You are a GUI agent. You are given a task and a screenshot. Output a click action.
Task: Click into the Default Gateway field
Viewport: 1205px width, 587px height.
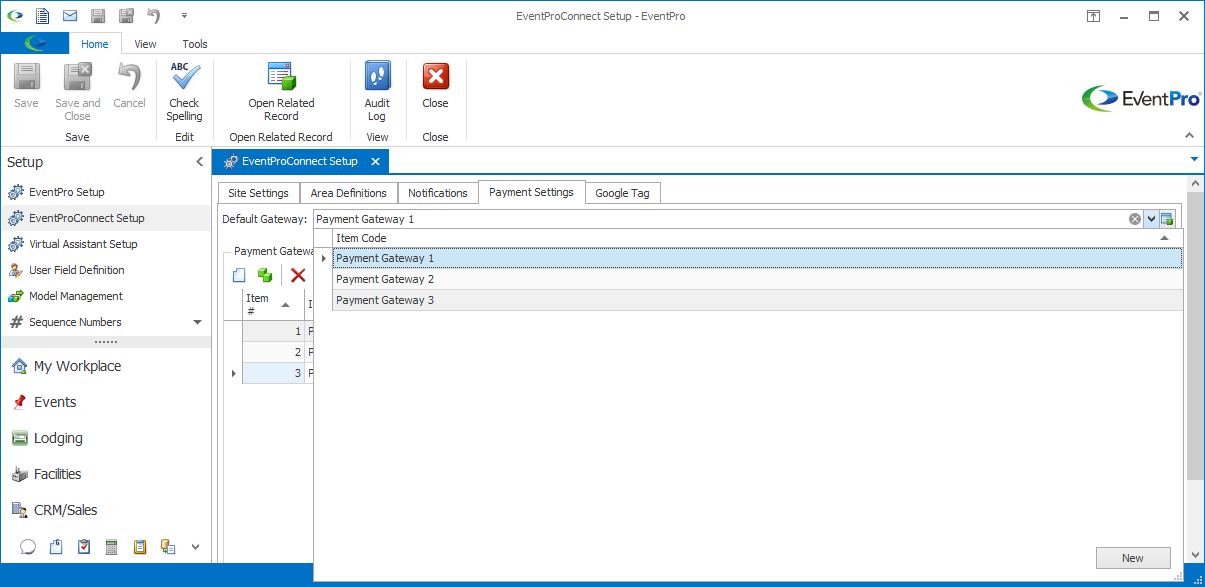[720, 219]
